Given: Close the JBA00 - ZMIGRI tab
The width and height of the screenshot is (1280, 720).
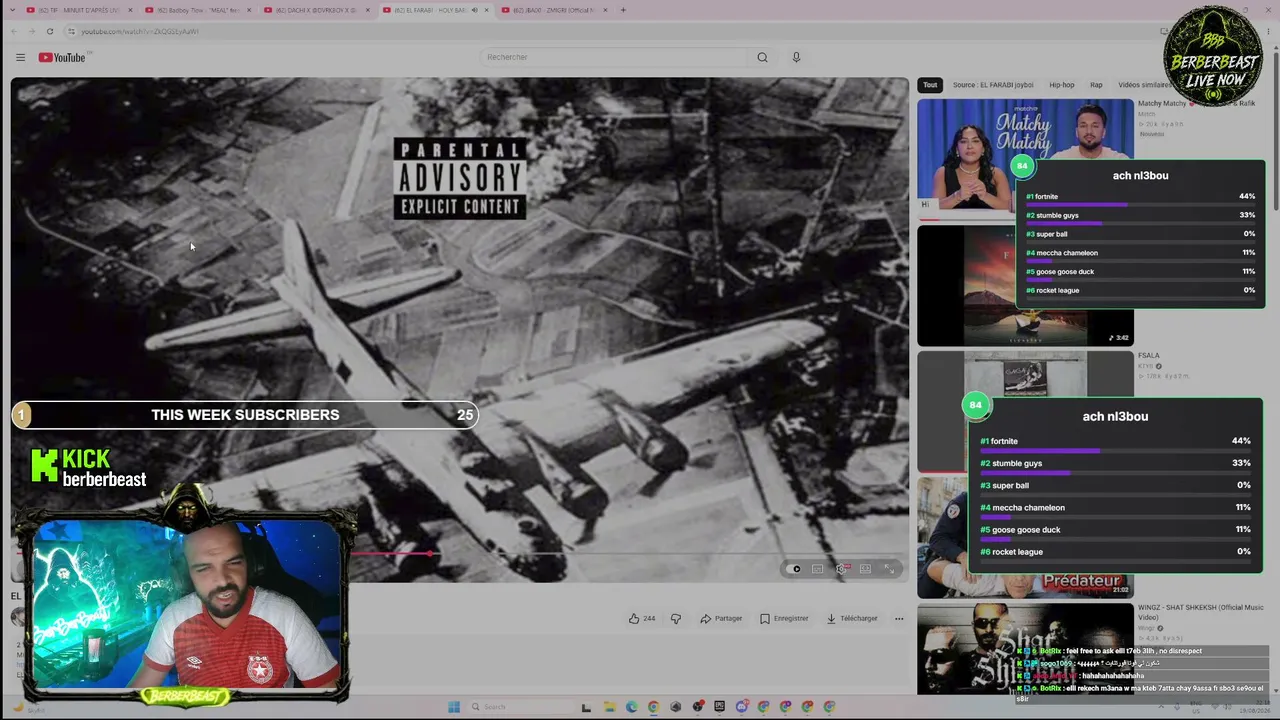Looking at the screenshot, I should 605,10.
